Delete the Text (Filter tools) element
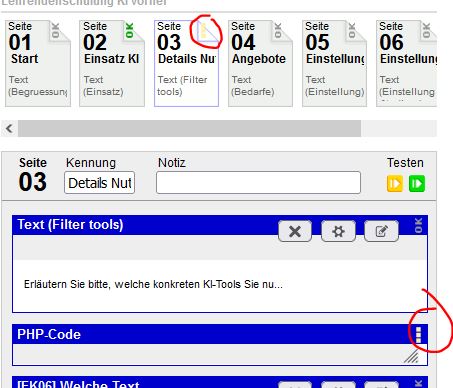The width and height of the screenshot is (453, 388). click(x=295, y=231)
